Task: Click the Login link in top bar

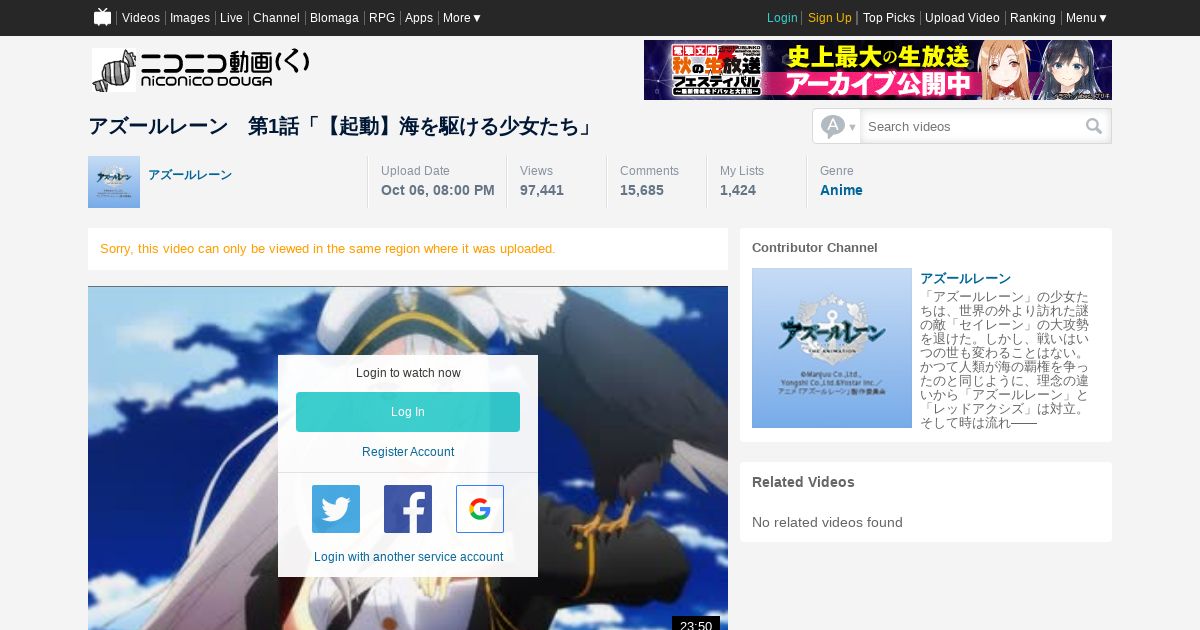Action: [x=782, y=18]
